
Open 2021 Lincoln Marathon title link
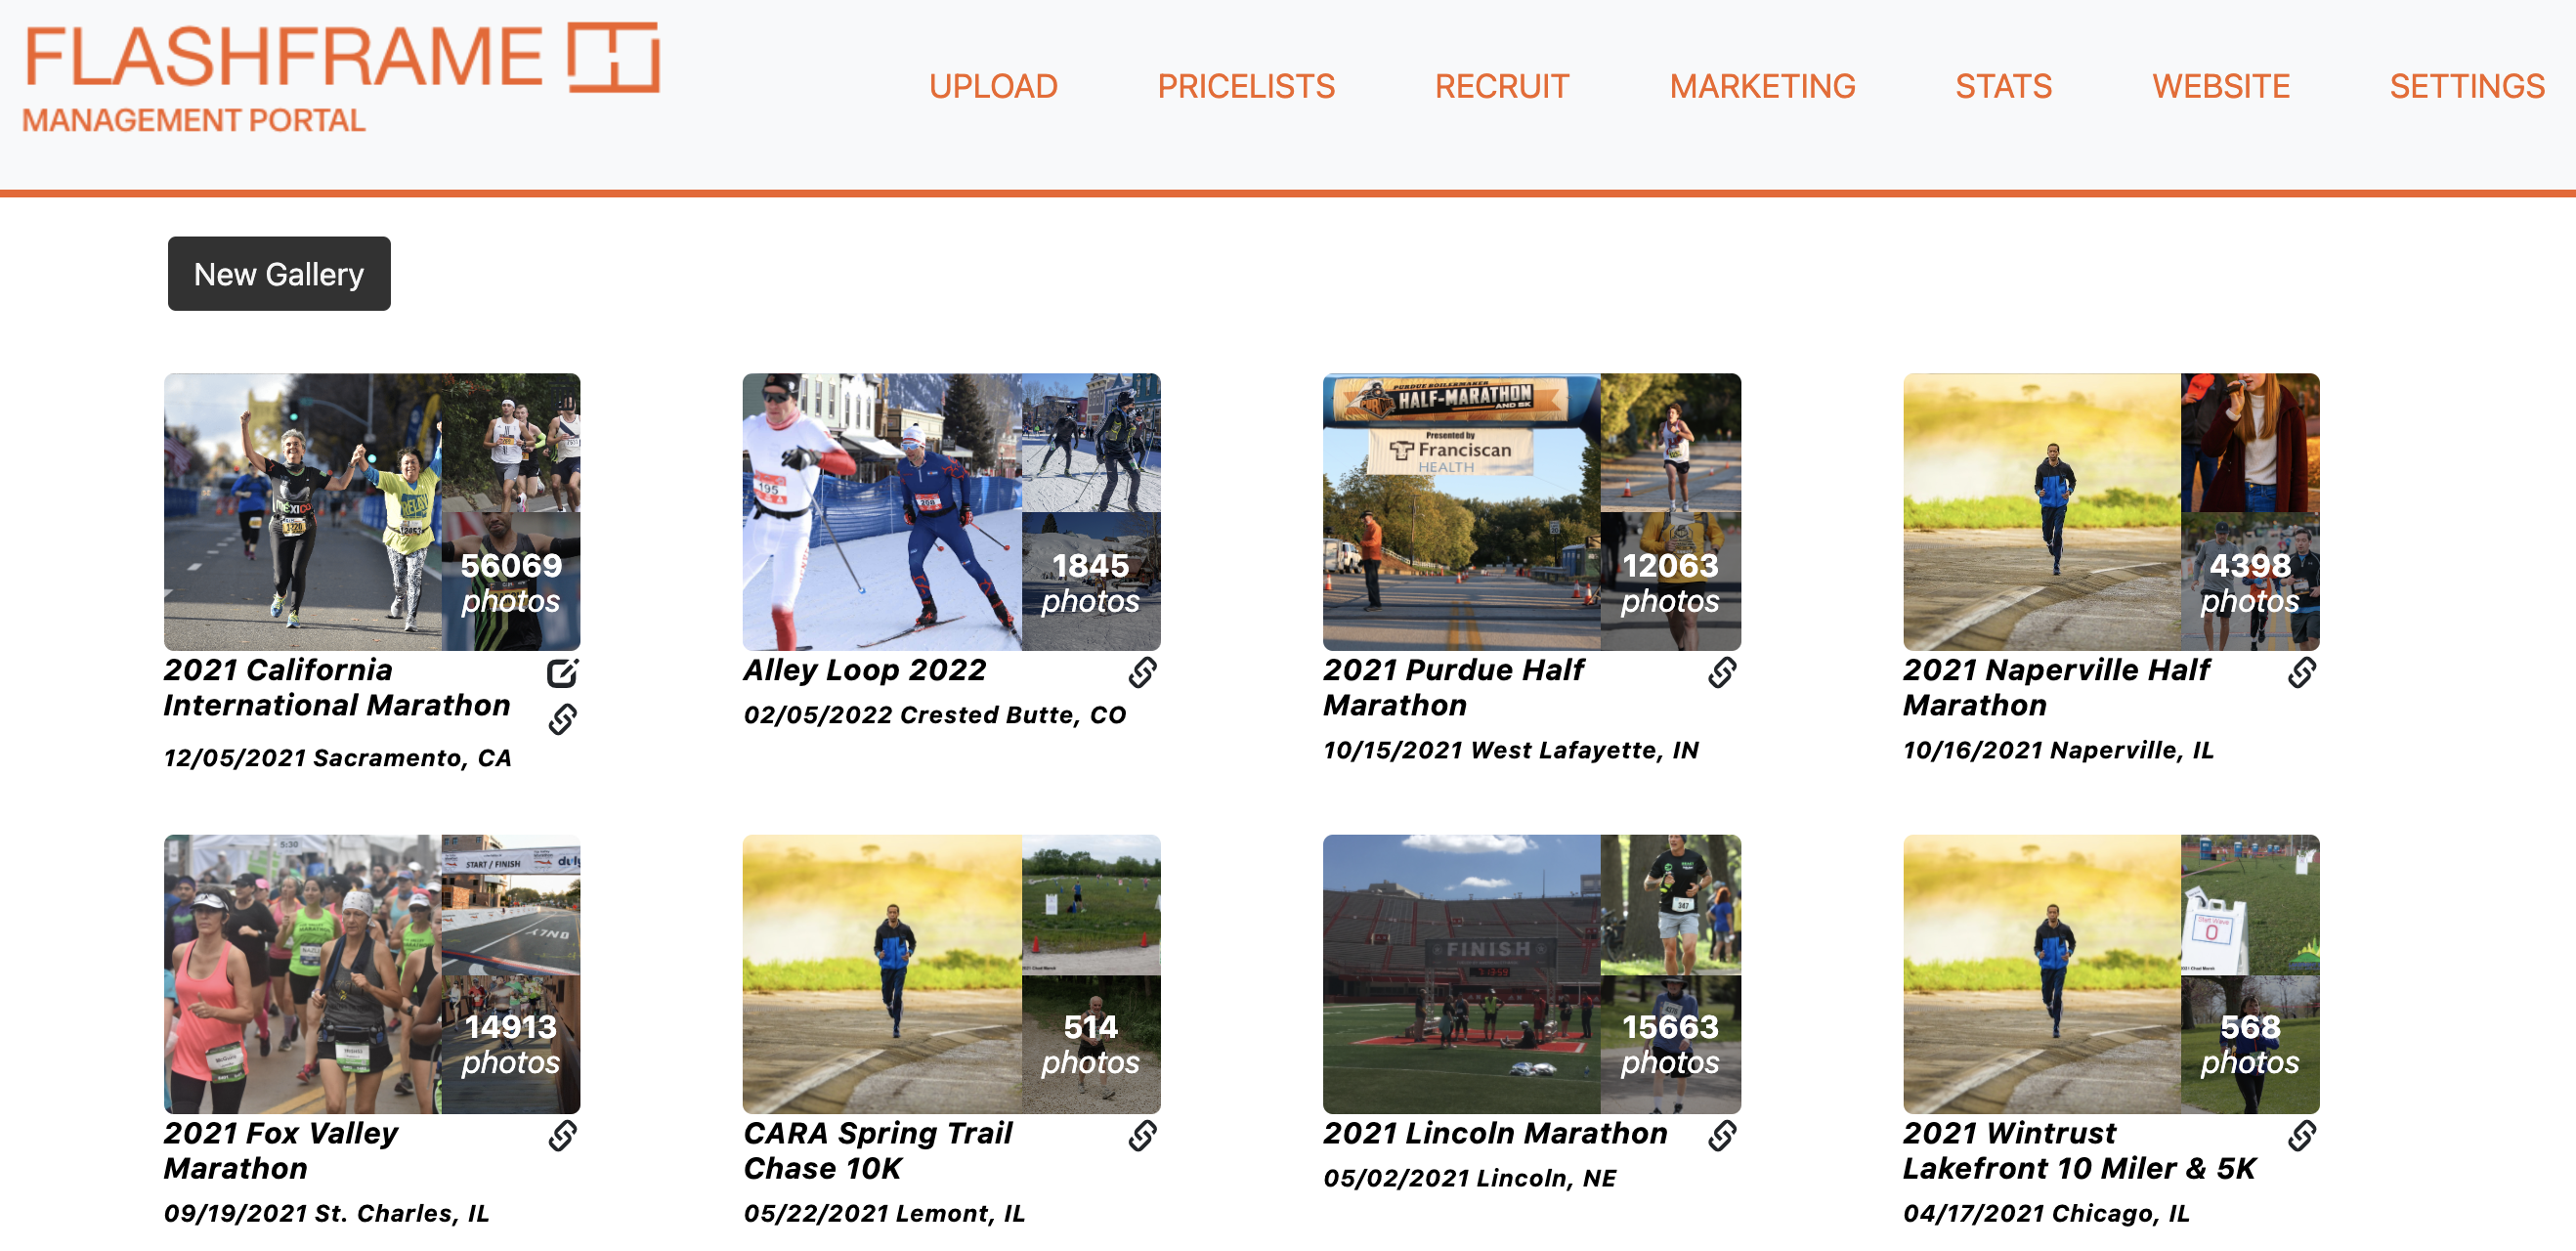click(x=1494, y=1133)
